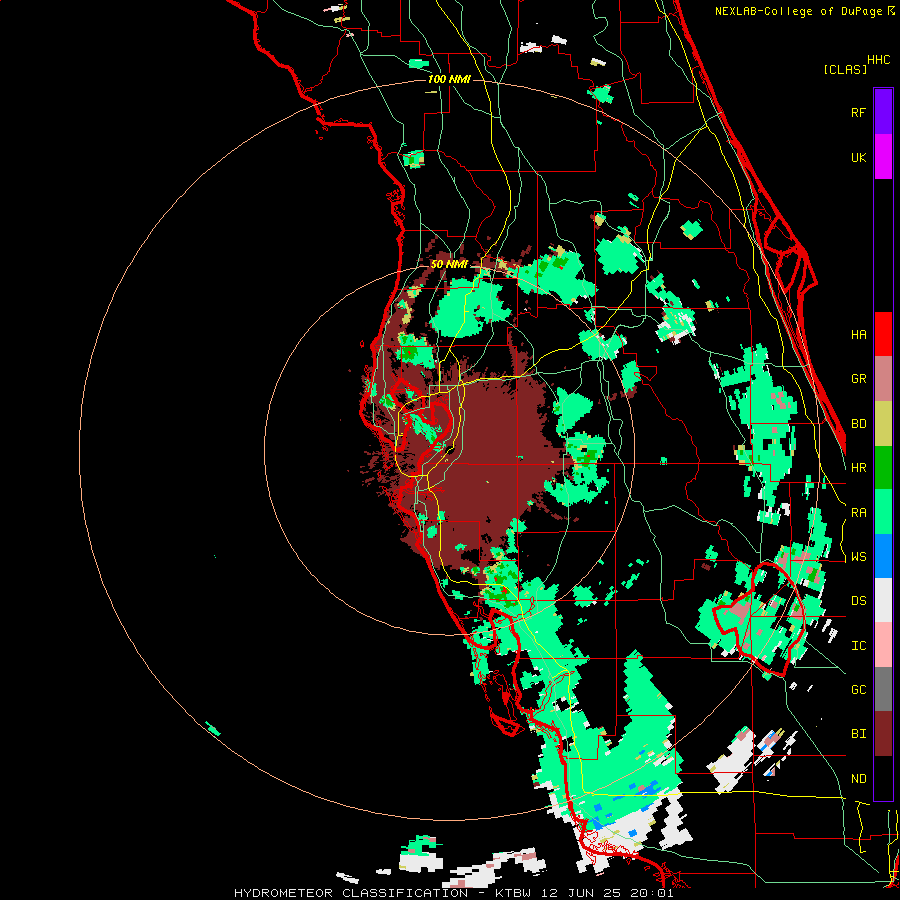This screenshot has height=900, width=900.
Task: Click the DS dry snow white swatch
Action: coord(883,600)
